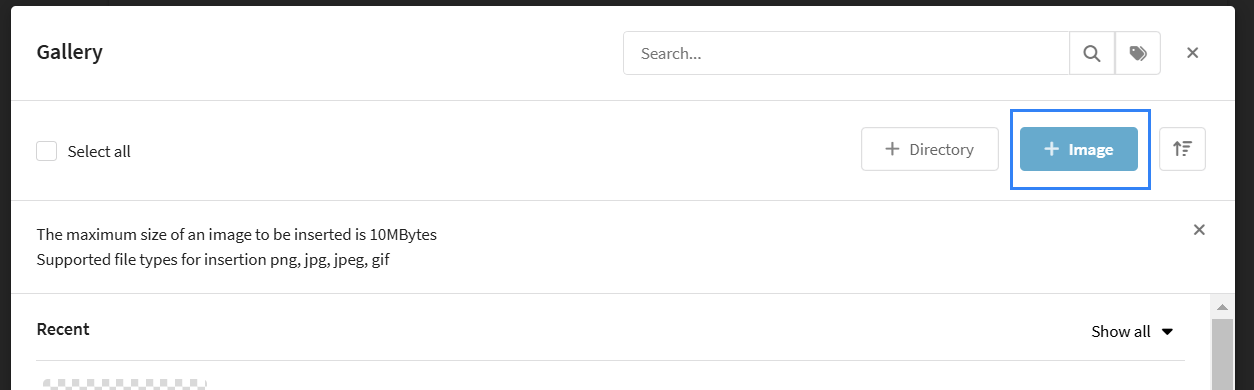Click the plus icon on Directory
The width and height of the screenshot is (1254, 390).
coord(892,149)
